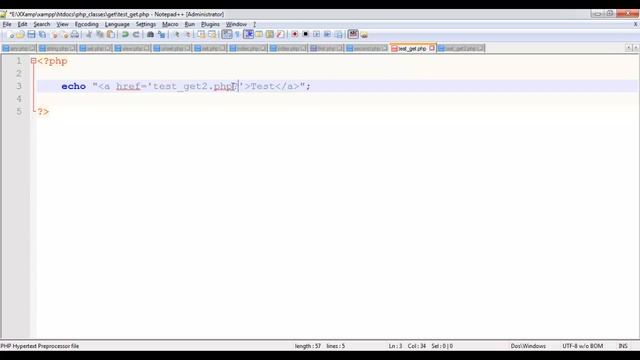
Task: Toggle synchronize vertical scrolling icon
Action: coord(201,35)
